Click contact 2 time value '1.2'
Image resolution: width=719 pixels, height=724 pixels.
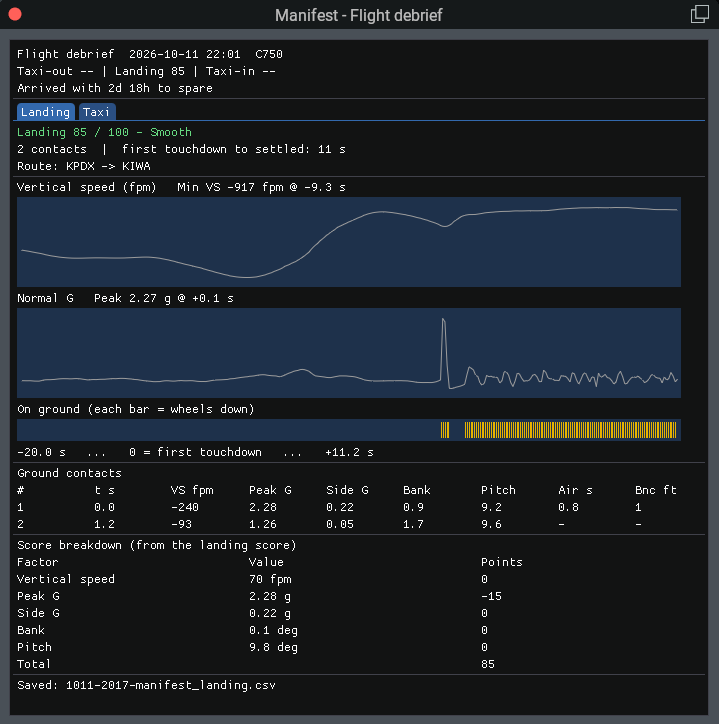pos(104,524)
